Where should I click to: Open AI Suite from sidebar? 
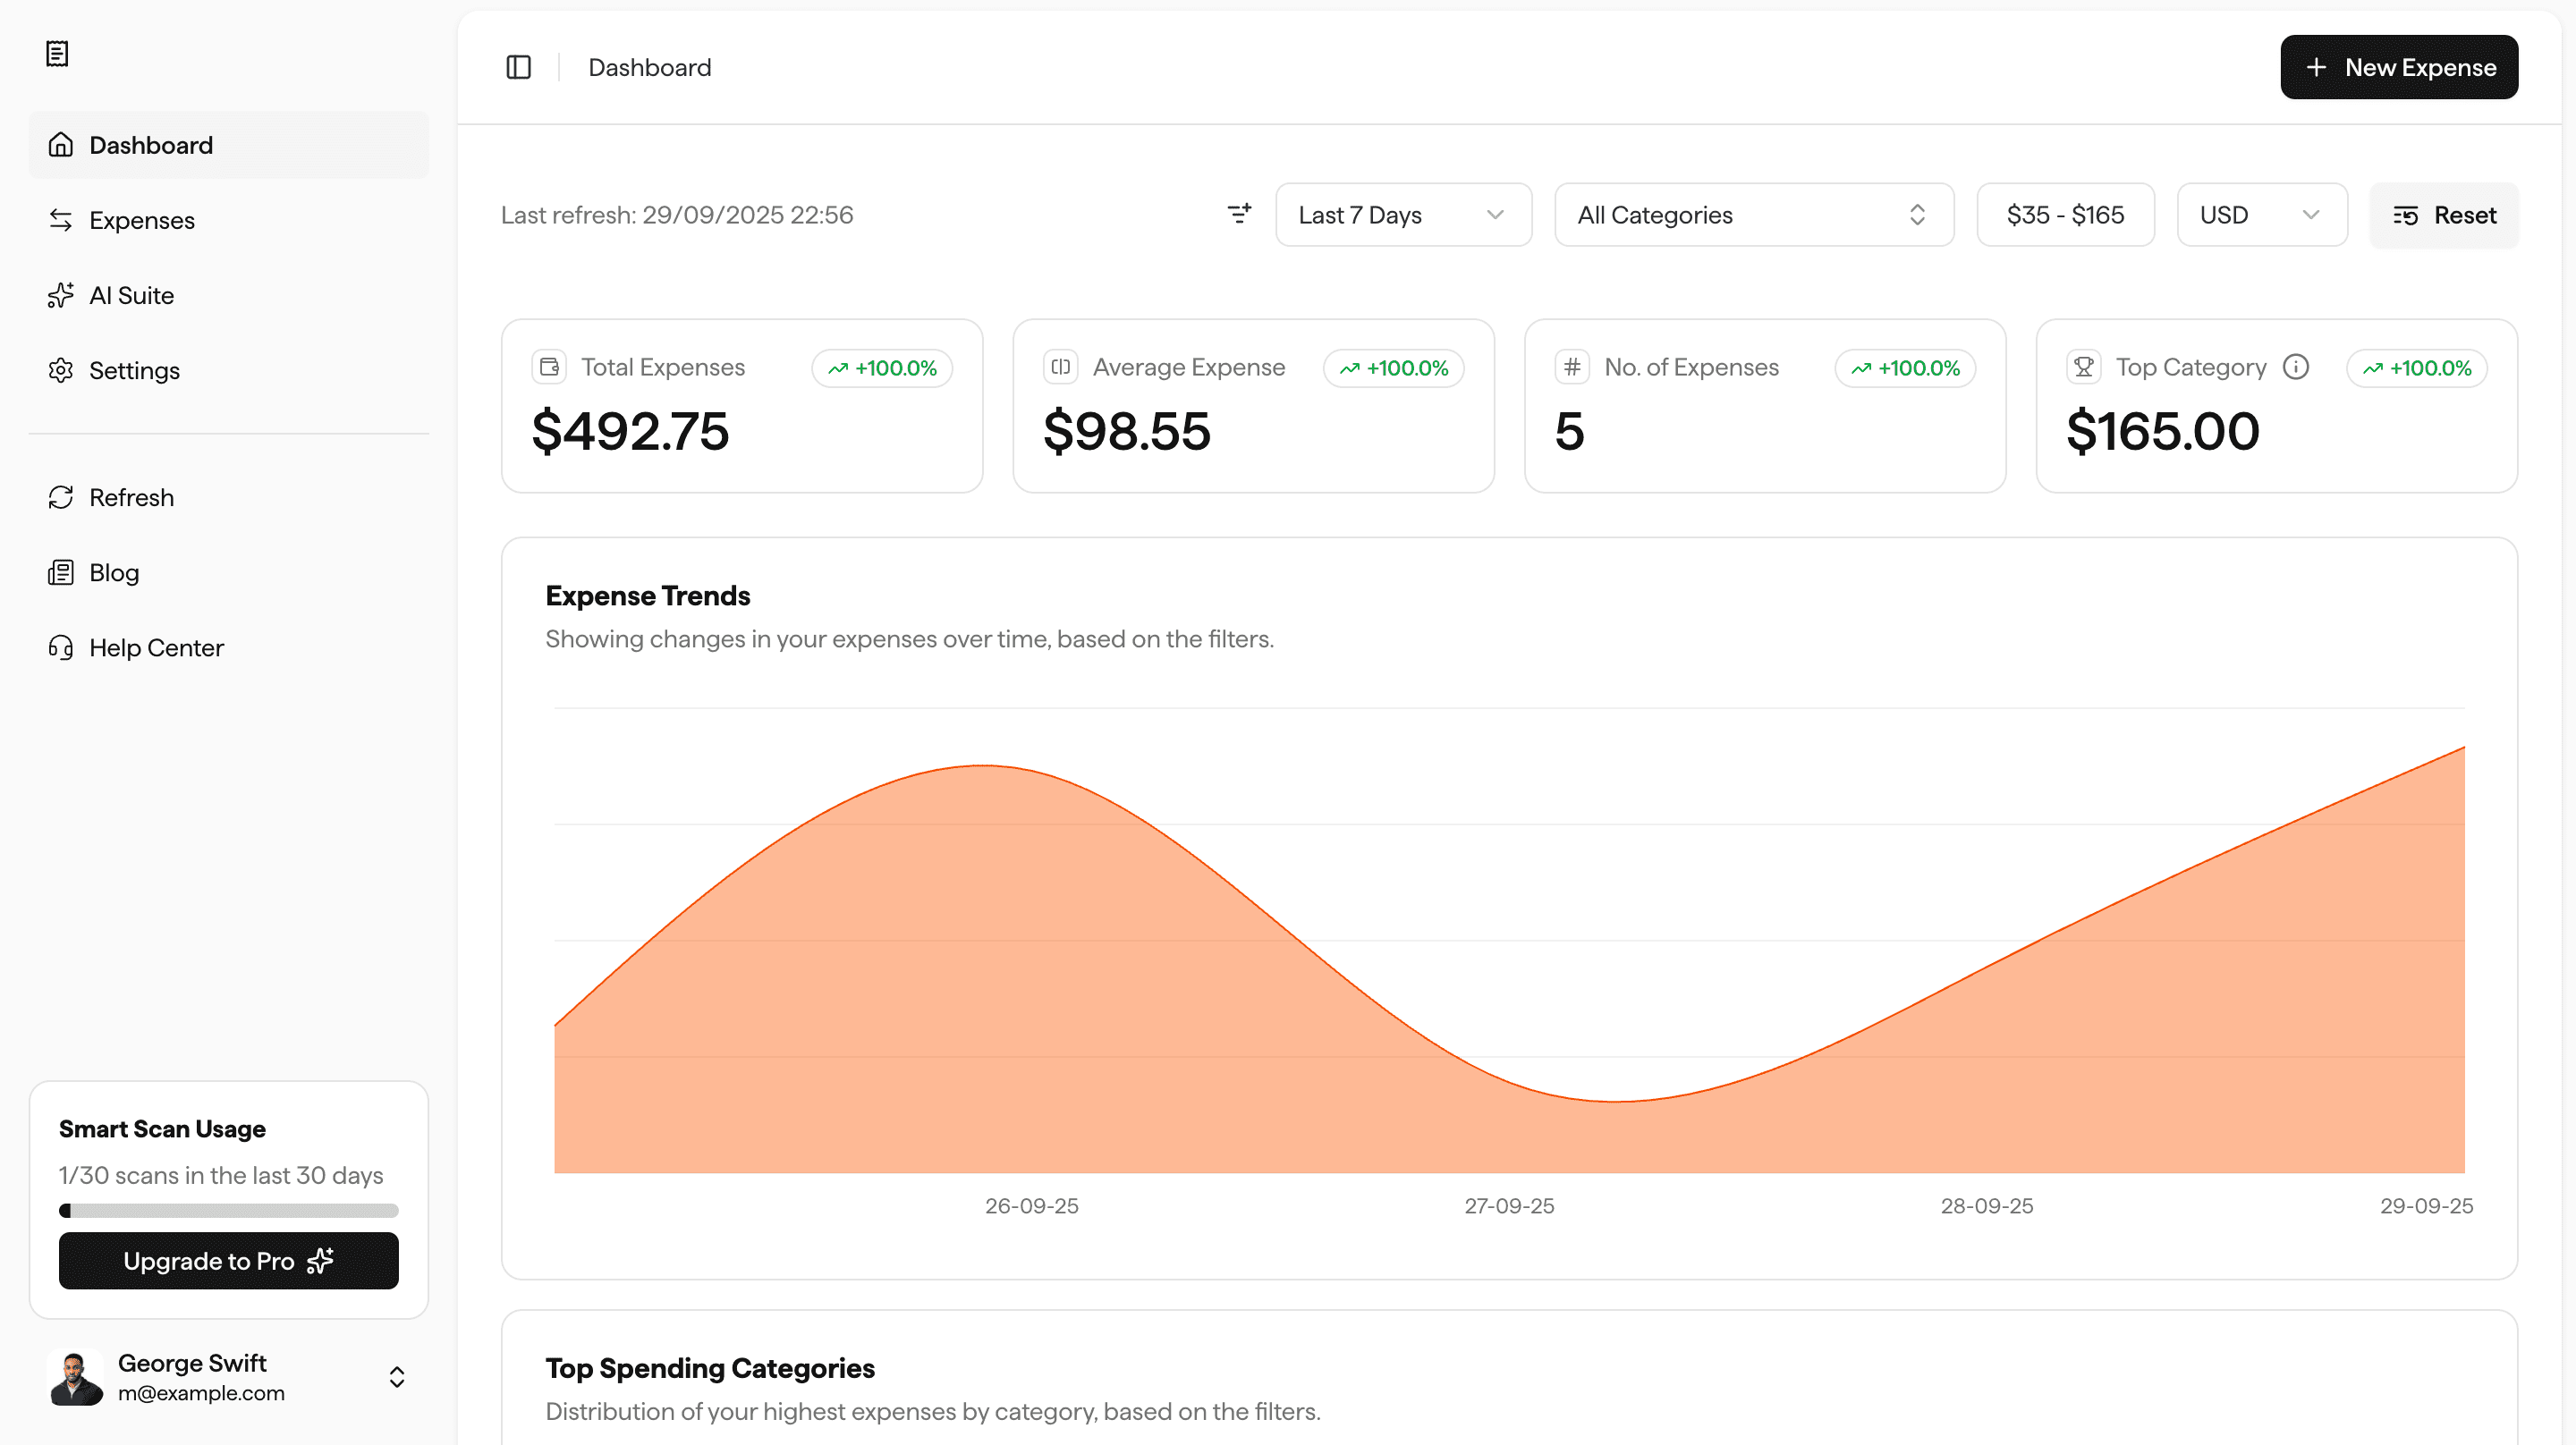131,295
